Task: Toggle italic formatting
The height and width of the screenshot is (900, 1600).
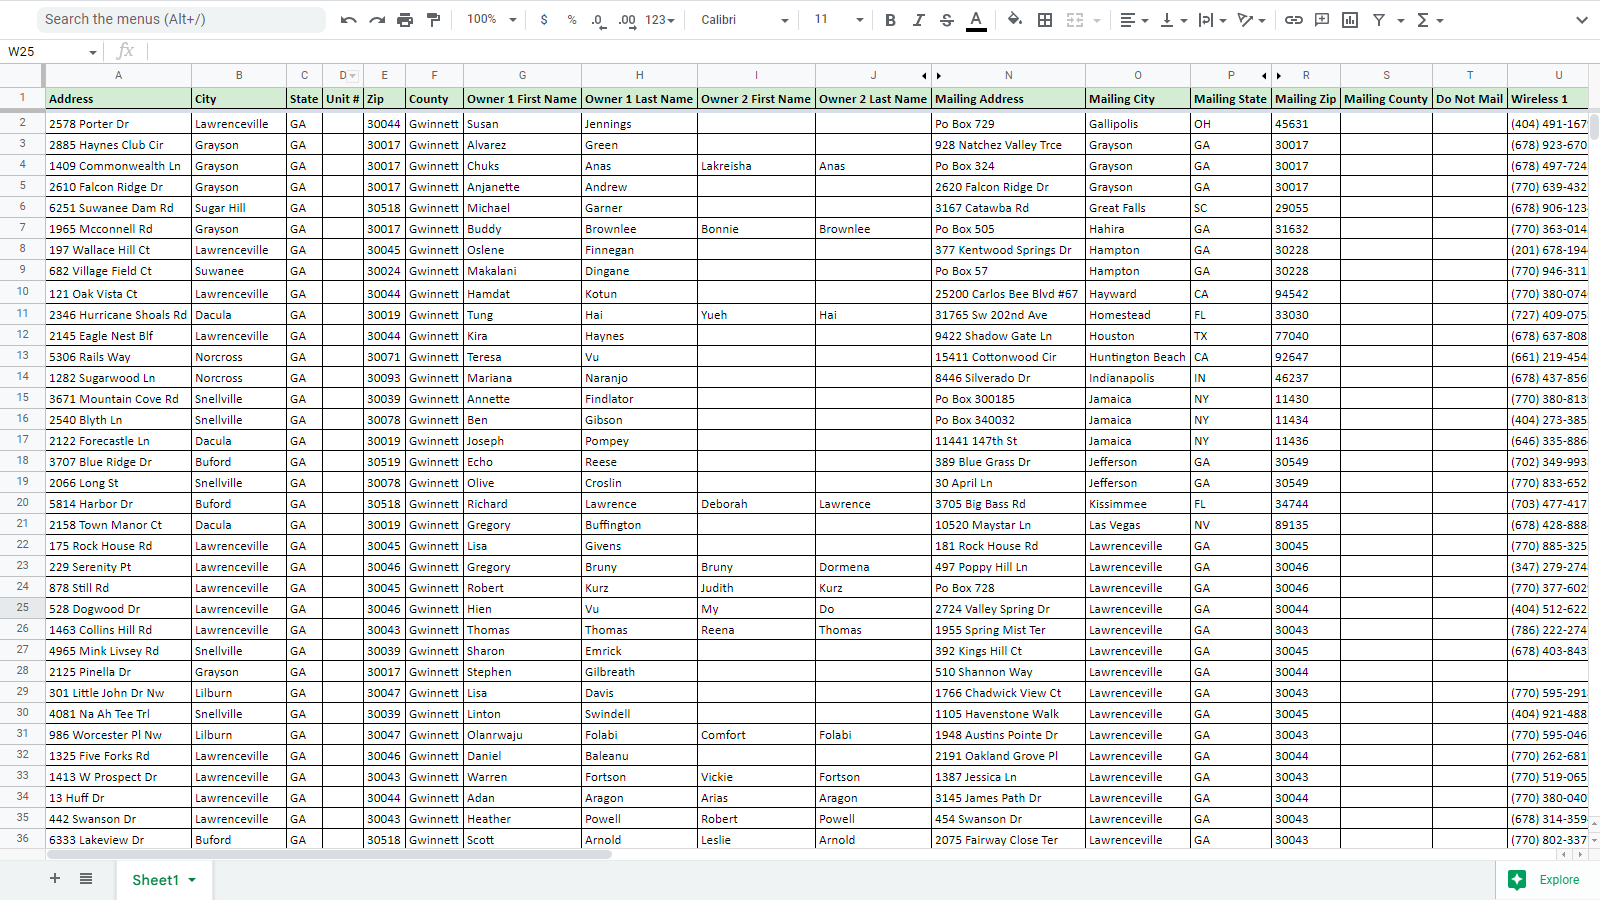Action: [x=918, y=20]
